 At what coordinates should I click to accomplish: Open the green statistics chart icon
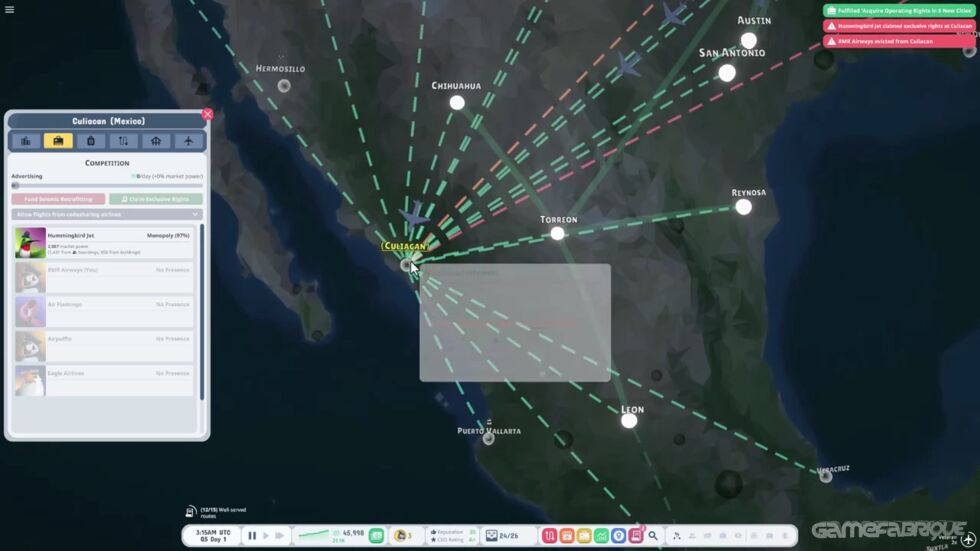[601, 535]
